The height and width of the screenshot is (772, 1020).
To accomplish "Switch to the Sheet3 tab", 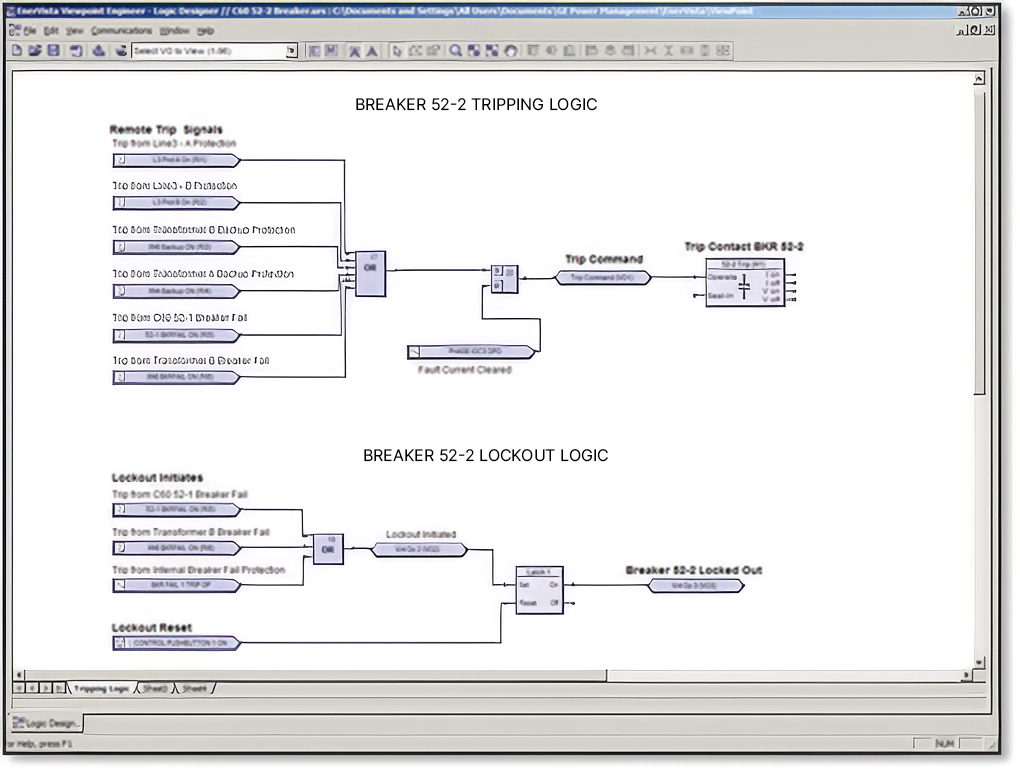I will pos(155,689).
